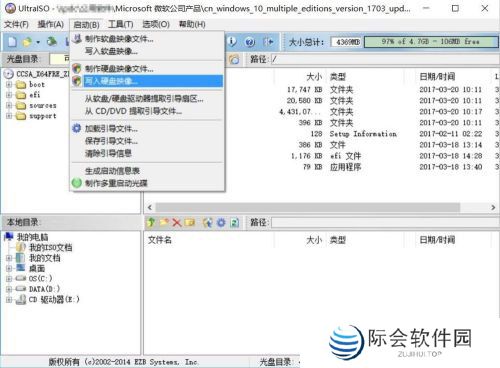Click the new folder icon in local toolbar
This screenshot has width=500, height=368.
tap(164, 222)
